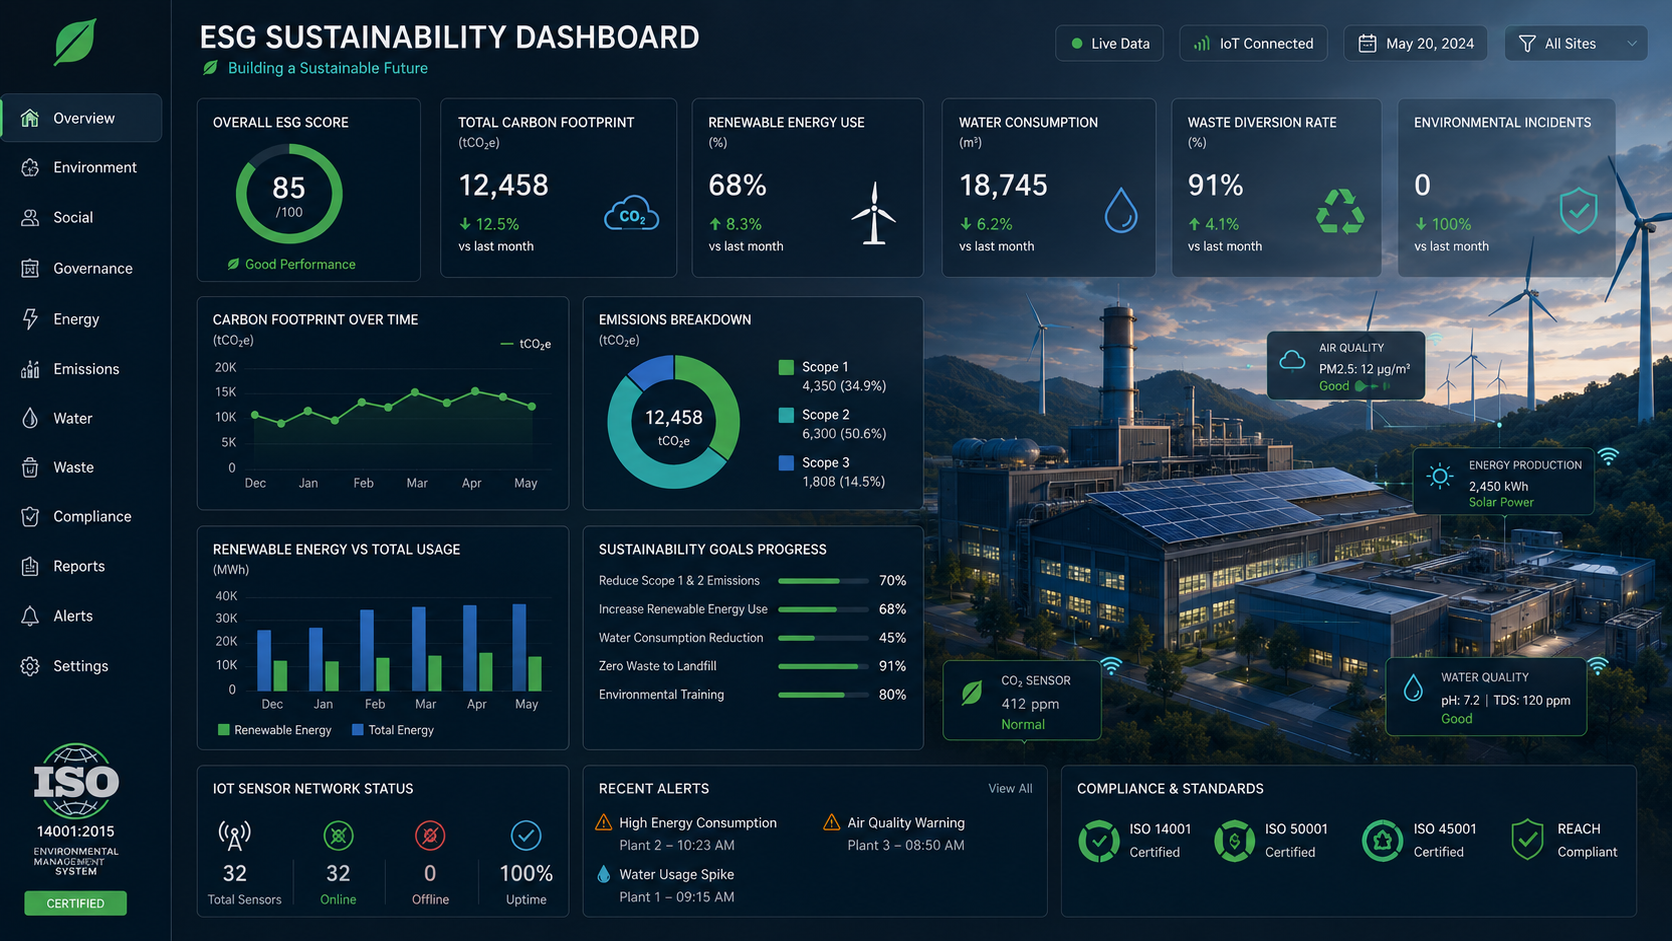The height and width of the screenshot is (941, 1672).
Task: Click the Compliance shield icon in sidebar
Action: (30, 516)
